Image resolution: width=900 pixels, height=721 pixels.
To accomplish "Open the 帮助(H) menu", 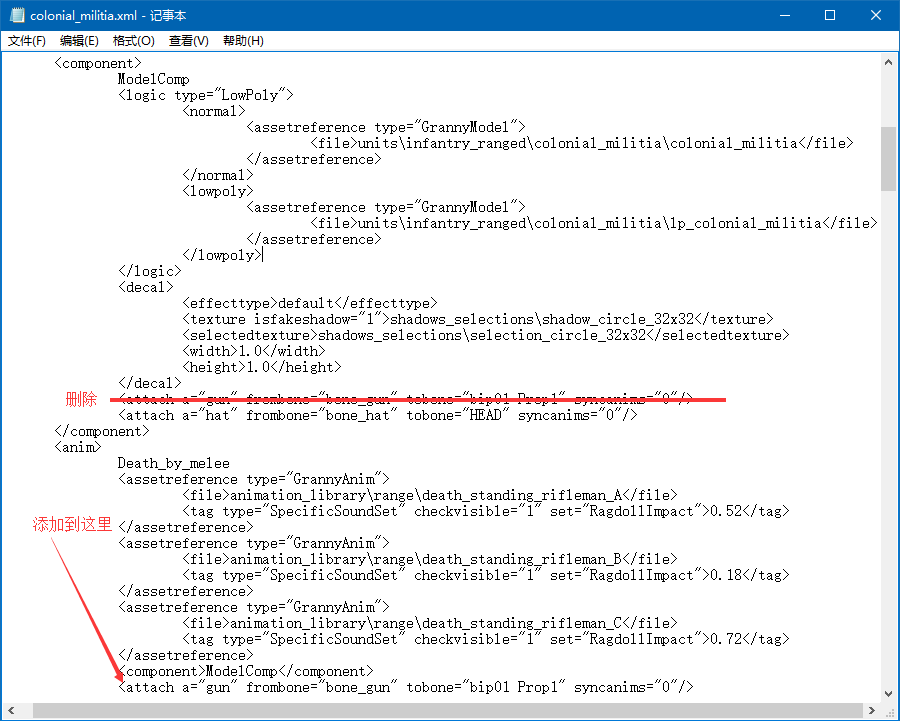I will (243, 41).
